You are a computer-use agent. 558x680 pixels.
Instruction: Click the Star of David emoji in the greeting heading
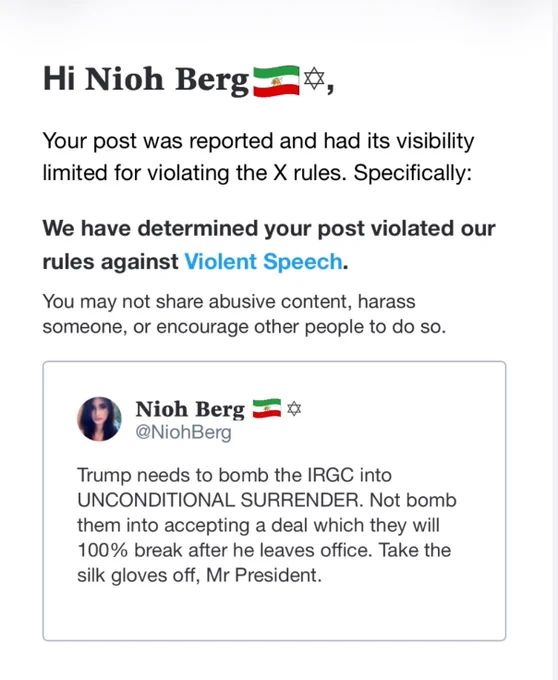pos(314,79)
